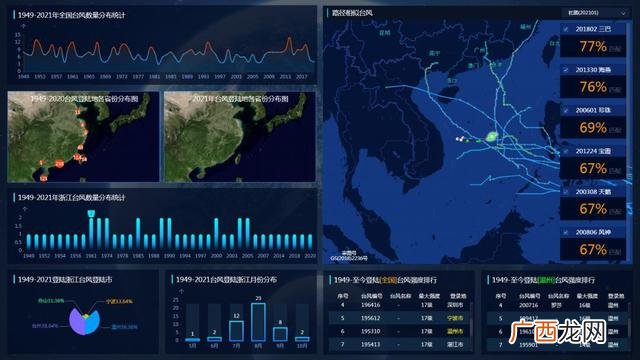Toggle the checkbox for typhoon 201224

566,151
